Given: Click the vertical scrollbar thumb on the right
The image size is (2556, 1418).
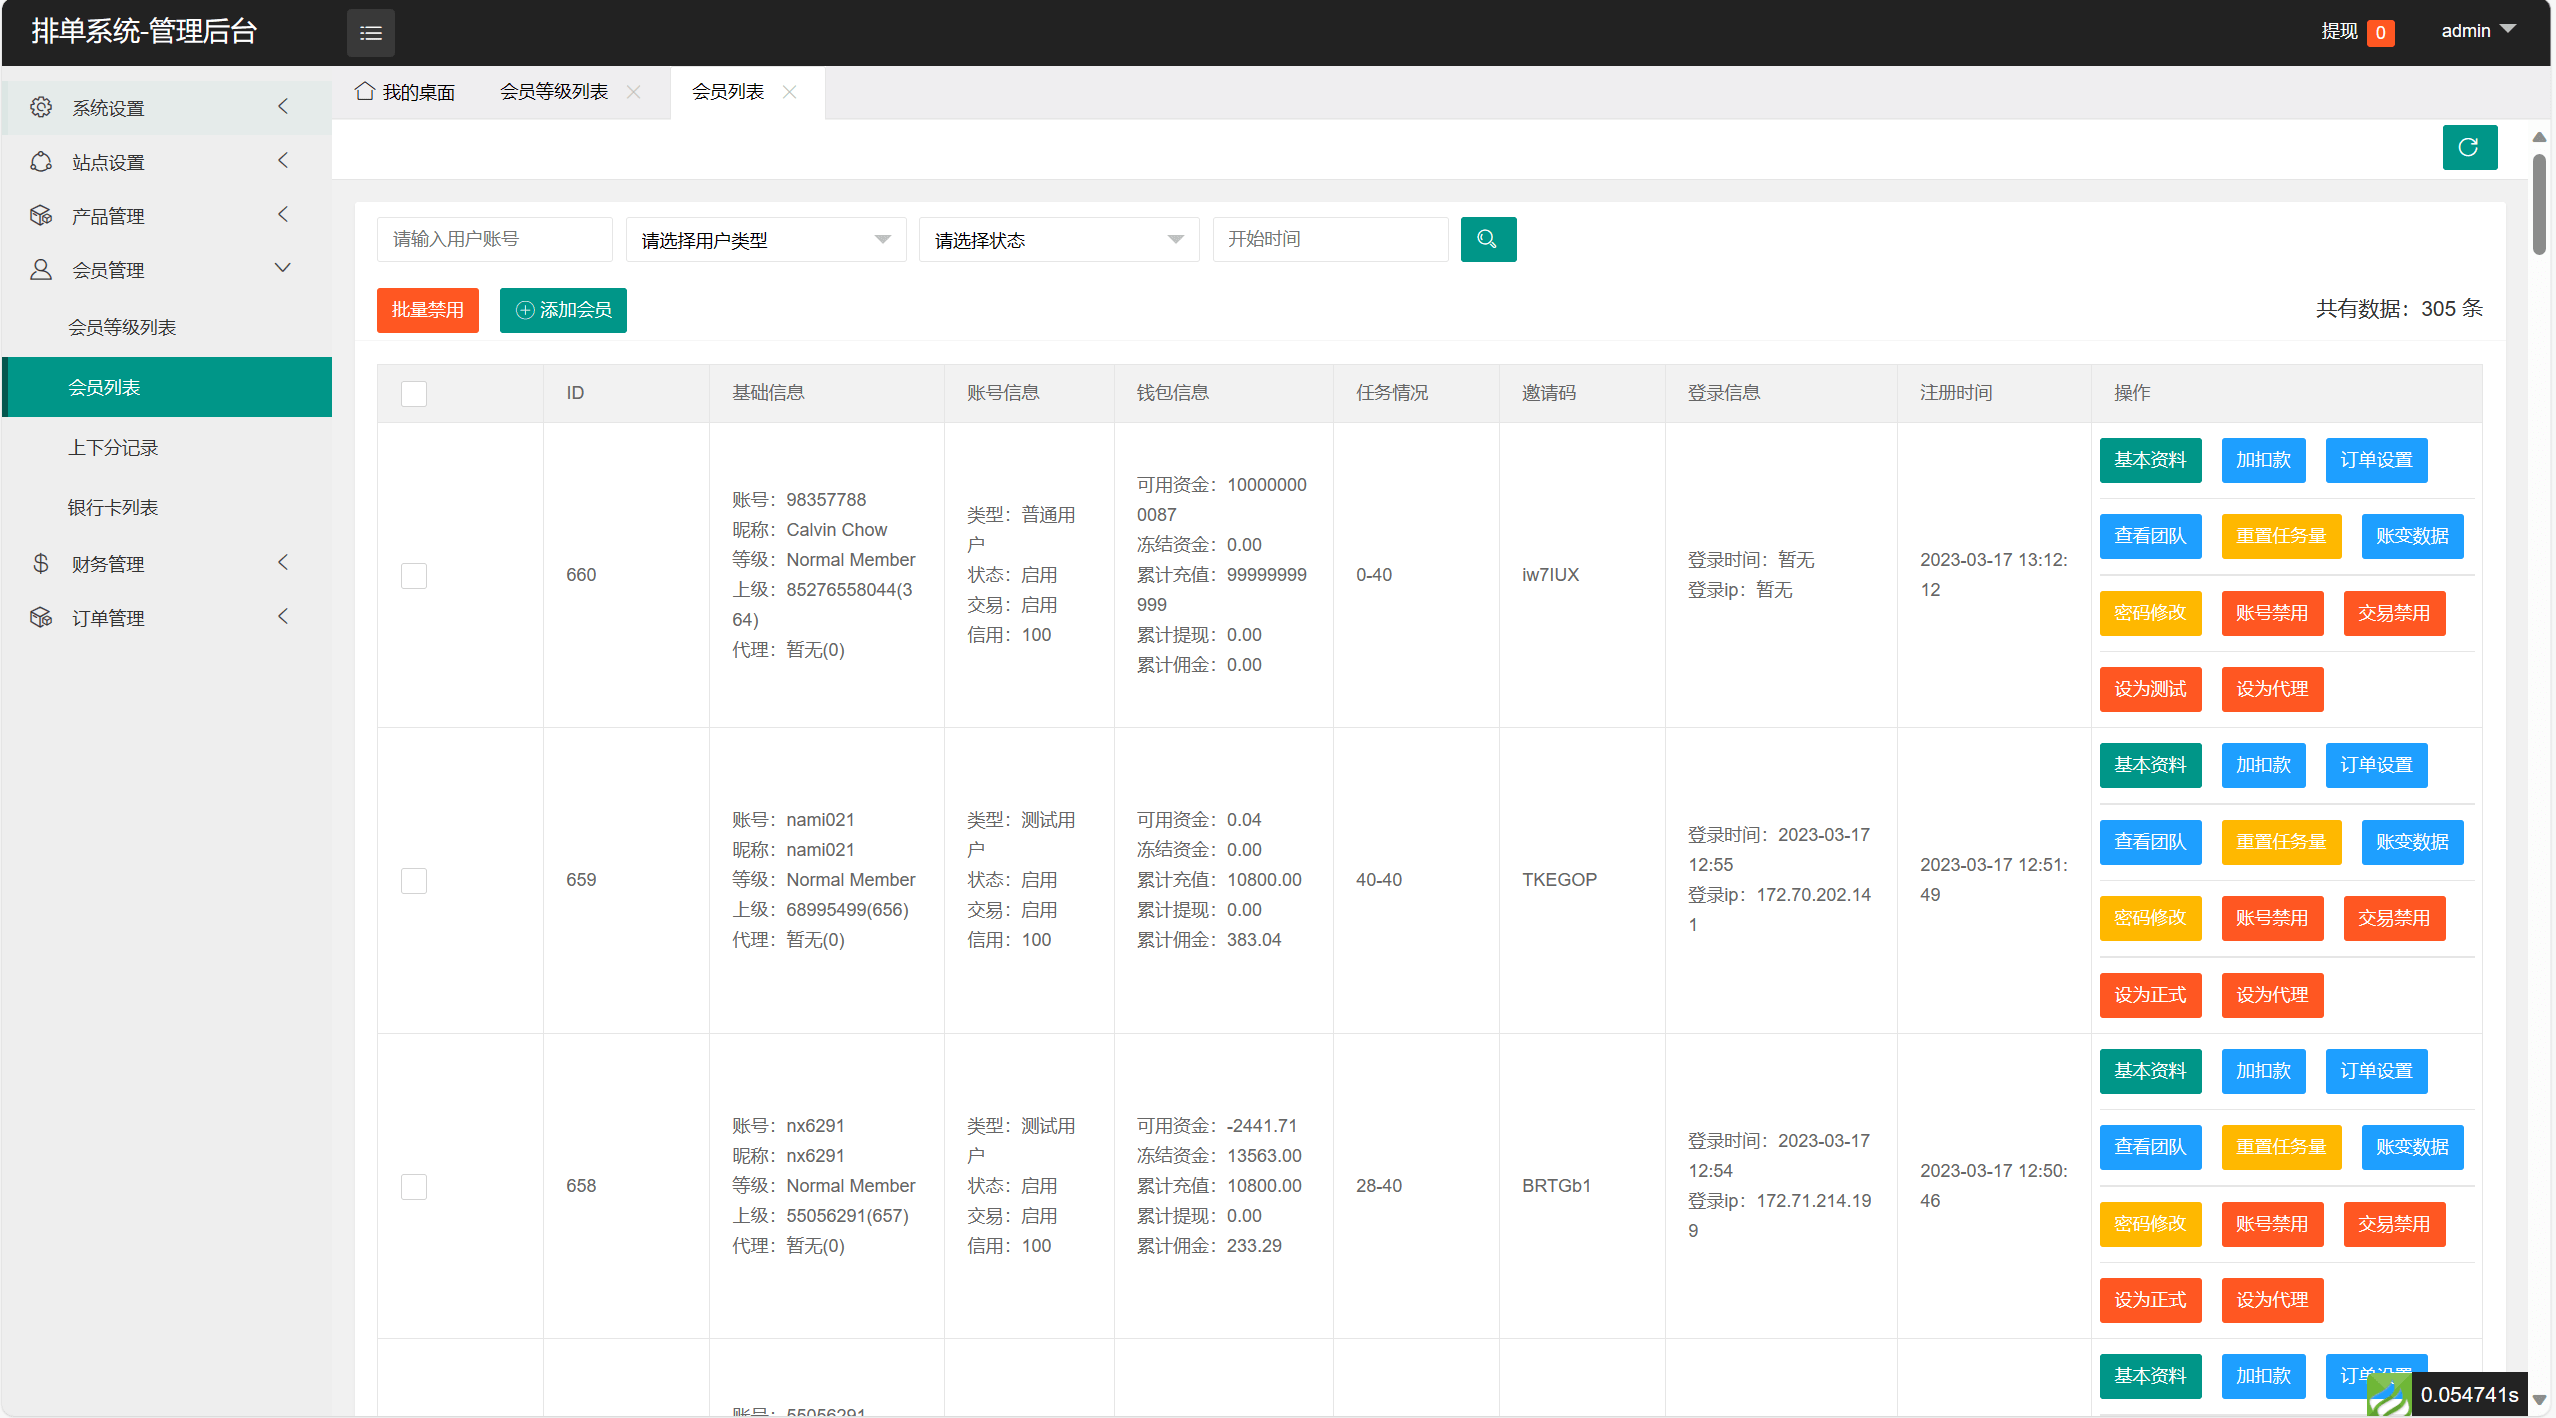Looking at the screenshot, I should tap(2539, 205).
